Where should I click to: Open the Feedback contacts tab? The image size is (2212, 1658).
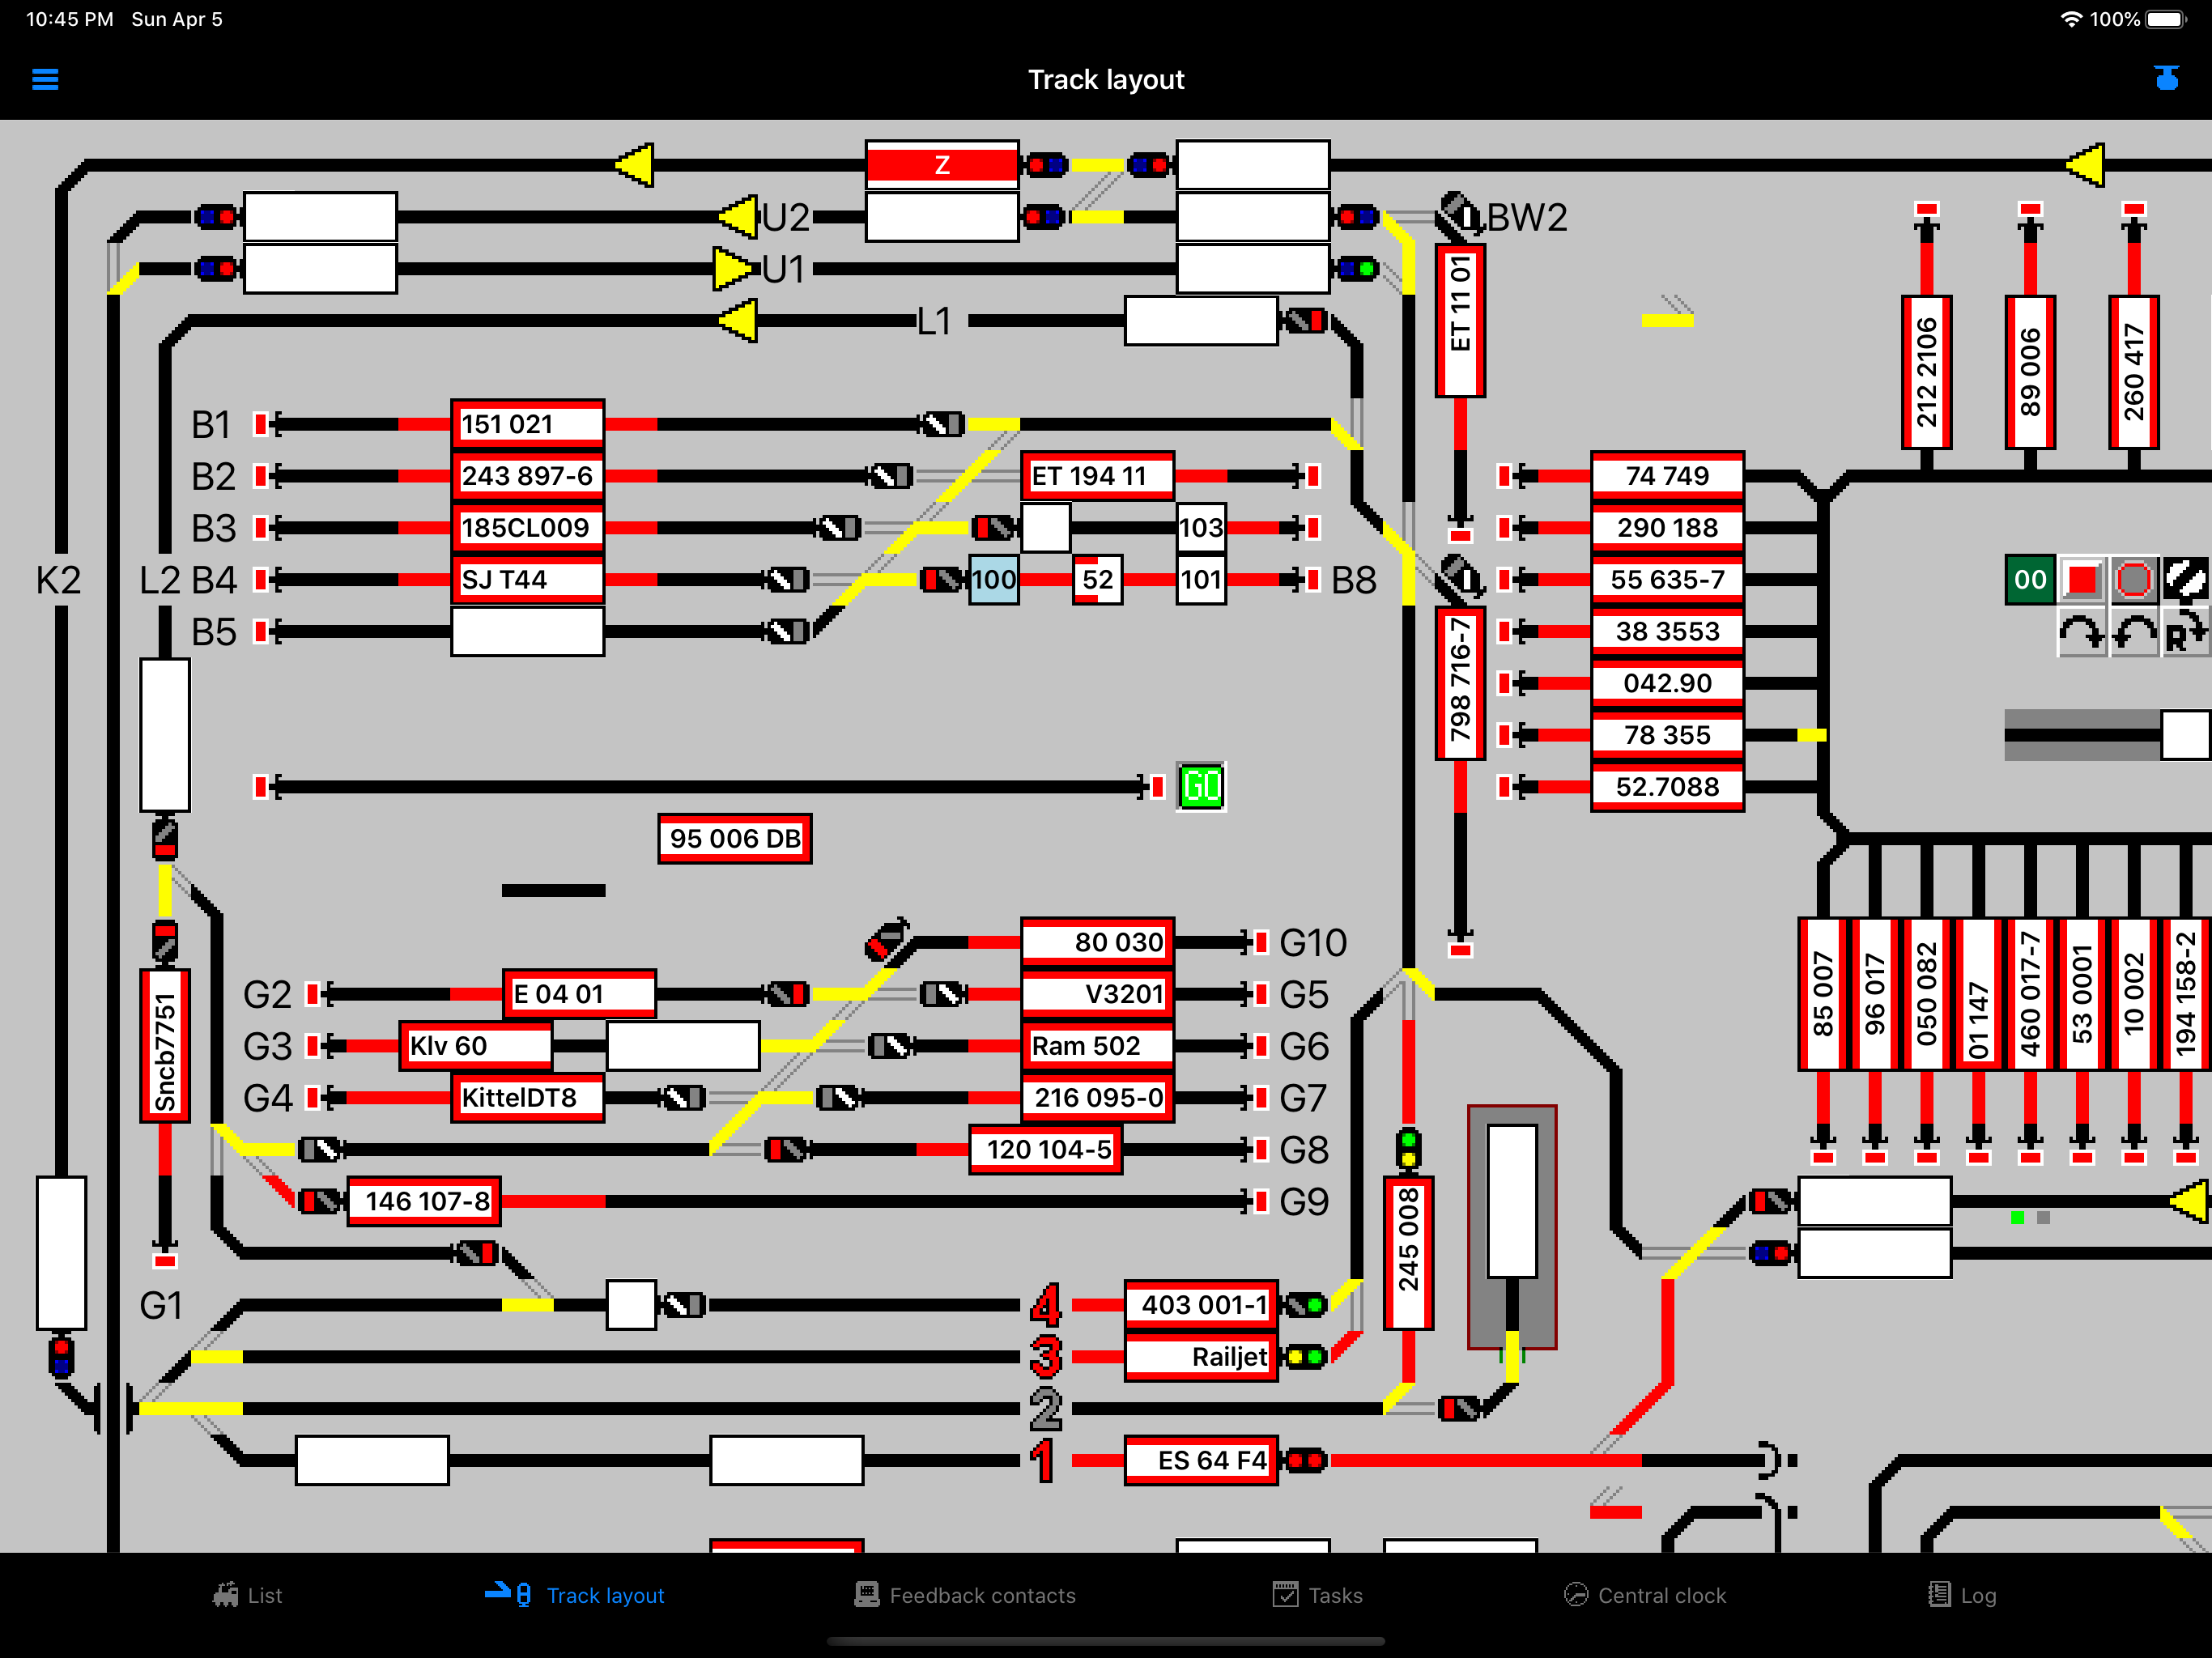pyautogui.click(x=965, y=1595)
